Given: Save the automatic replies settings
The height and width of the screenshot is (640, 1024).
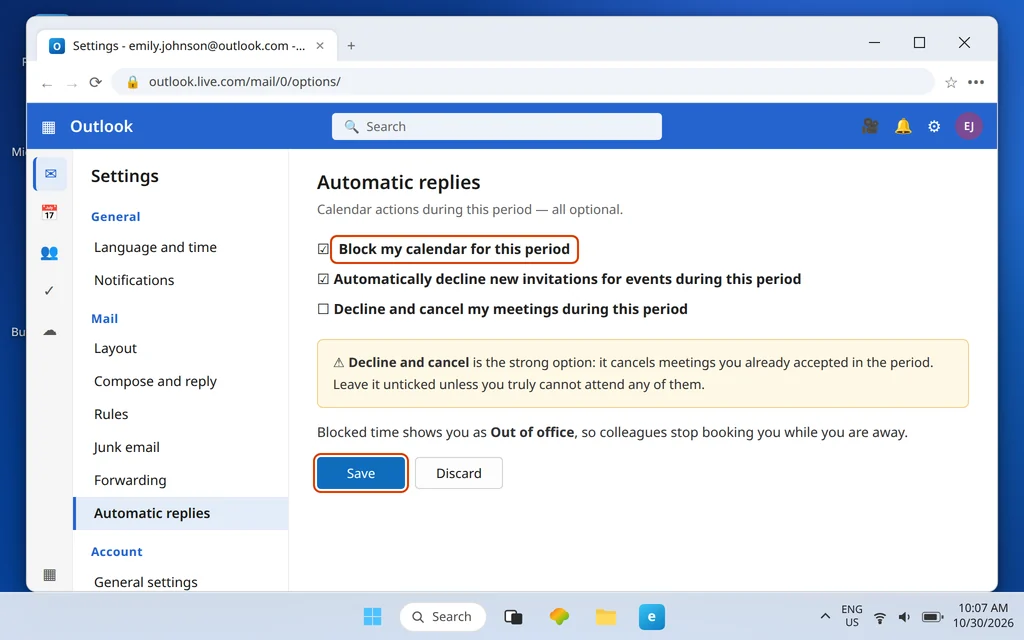Looking at the screenshot, I should coord(360,473).
